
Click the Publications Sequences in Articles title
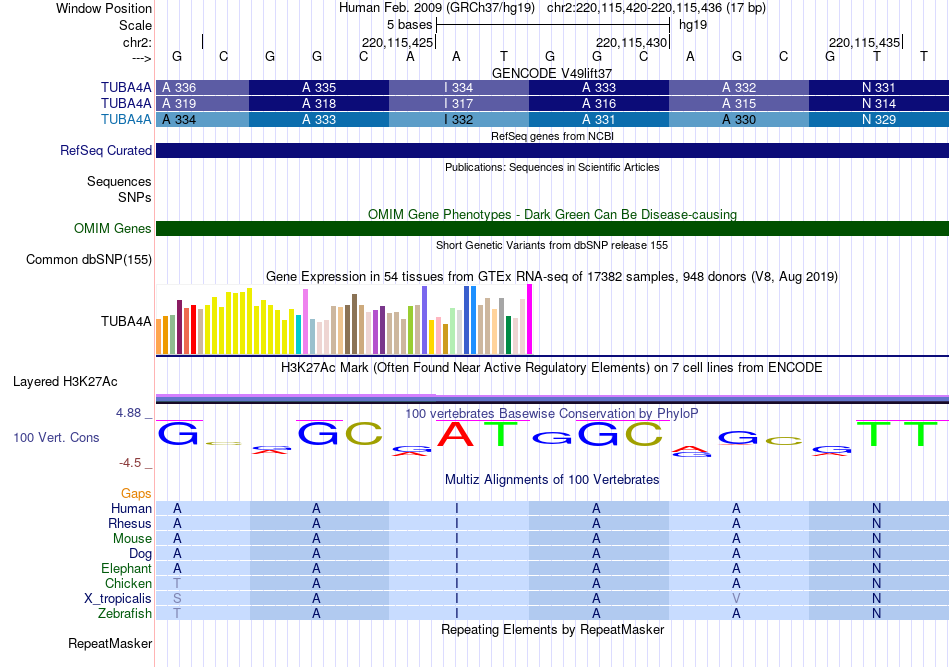click(552, 167)
